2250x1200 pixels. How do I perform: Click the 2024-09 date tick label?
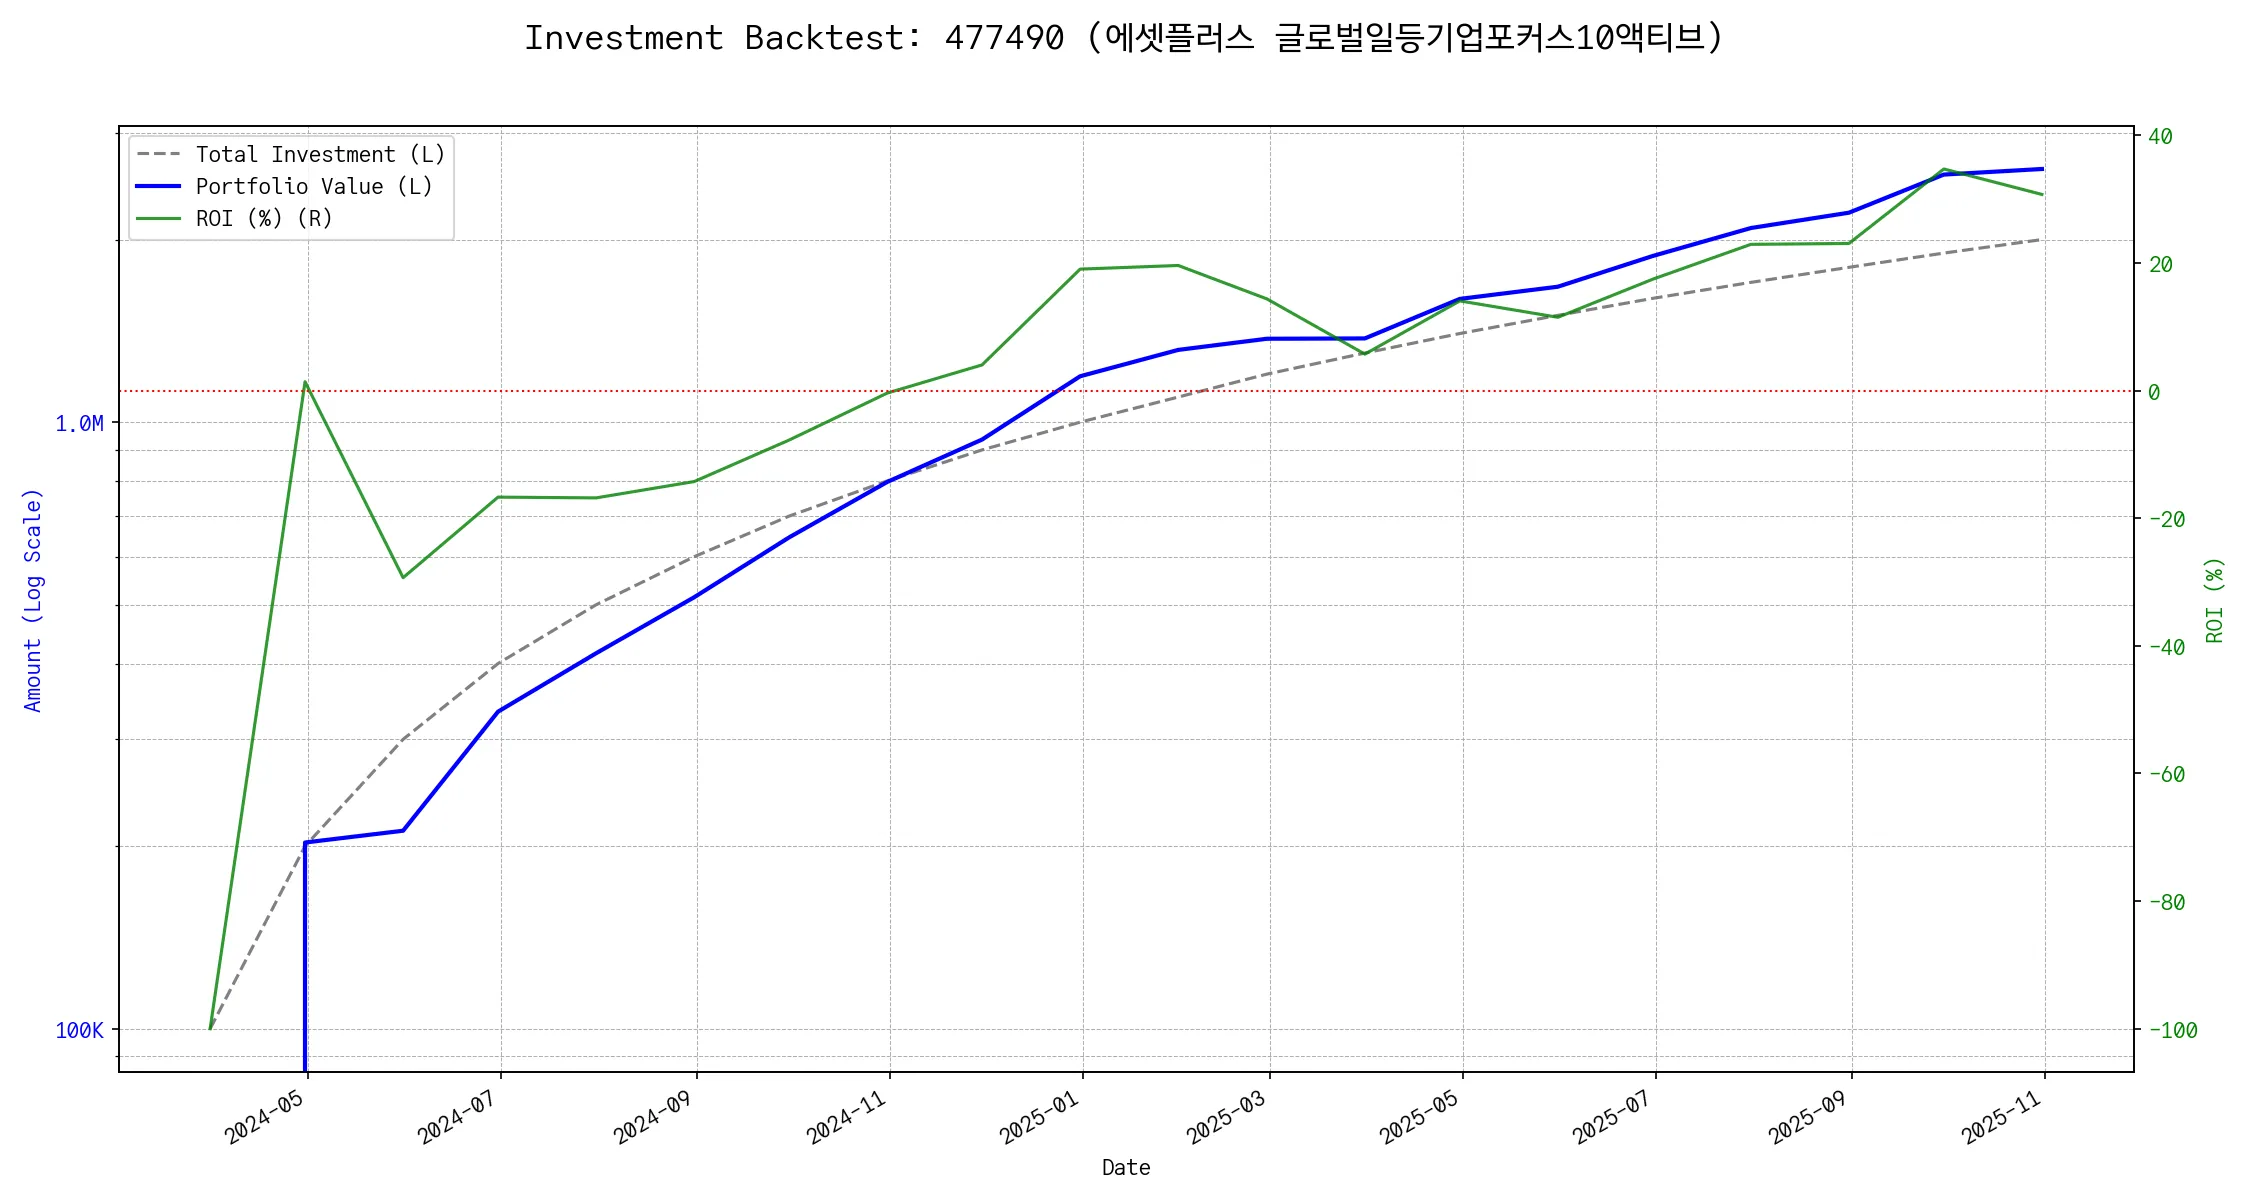pyautogui.click(x=653, y=1117)
